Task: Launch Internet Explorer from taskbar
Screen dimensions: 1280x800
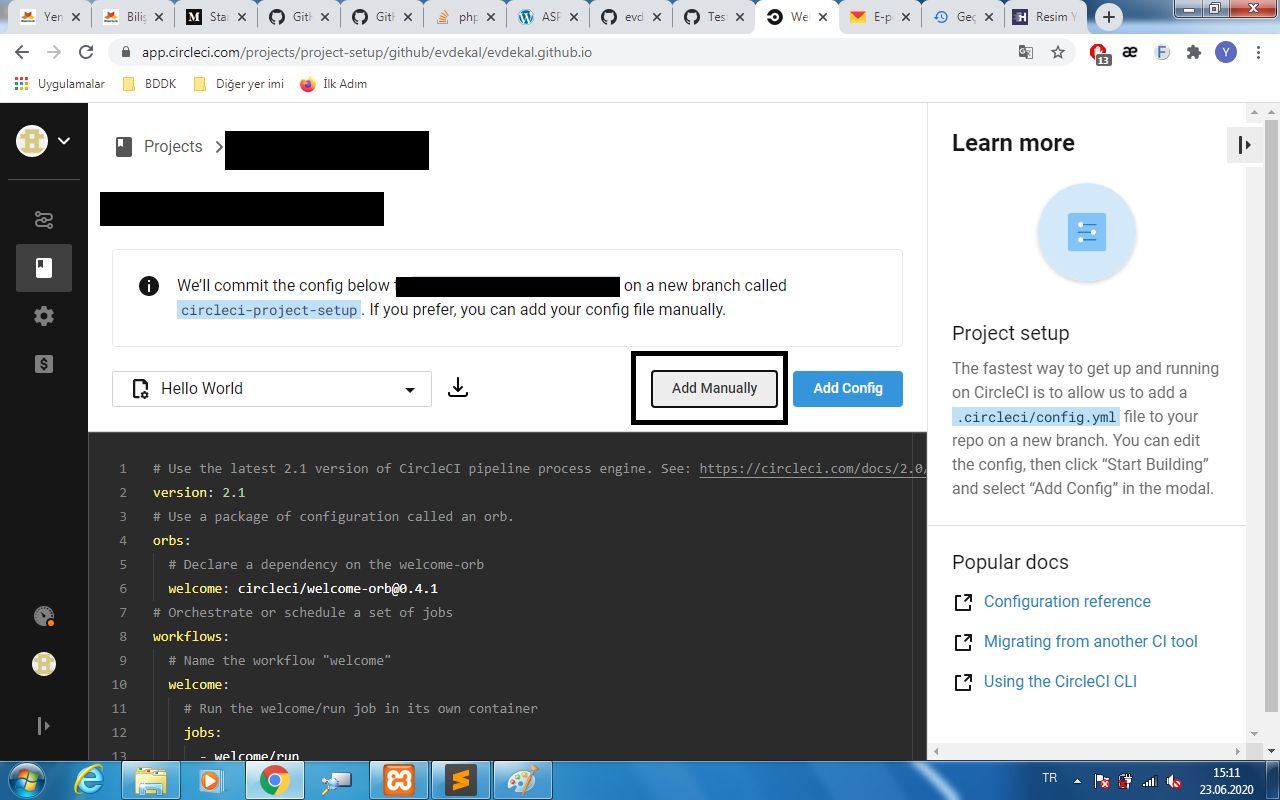Action: coord(89,780)
